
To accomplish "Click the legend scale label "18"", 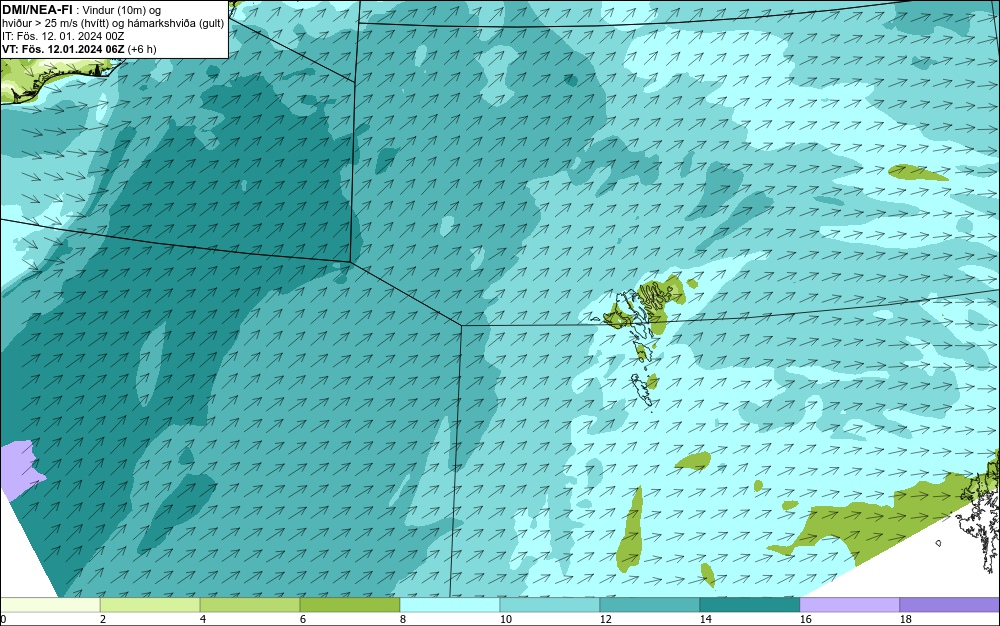I will tap(906, 619).
